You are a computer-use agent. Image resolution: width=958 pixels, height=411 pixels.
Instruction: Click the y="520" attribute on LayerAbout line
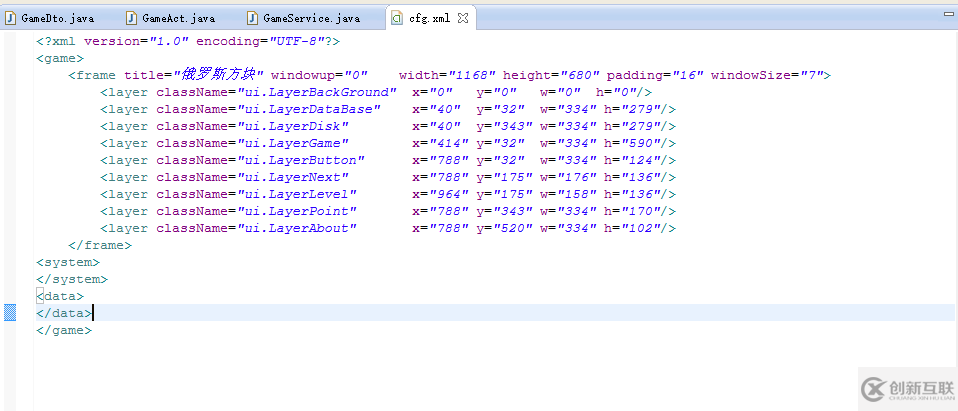[505, 230]
